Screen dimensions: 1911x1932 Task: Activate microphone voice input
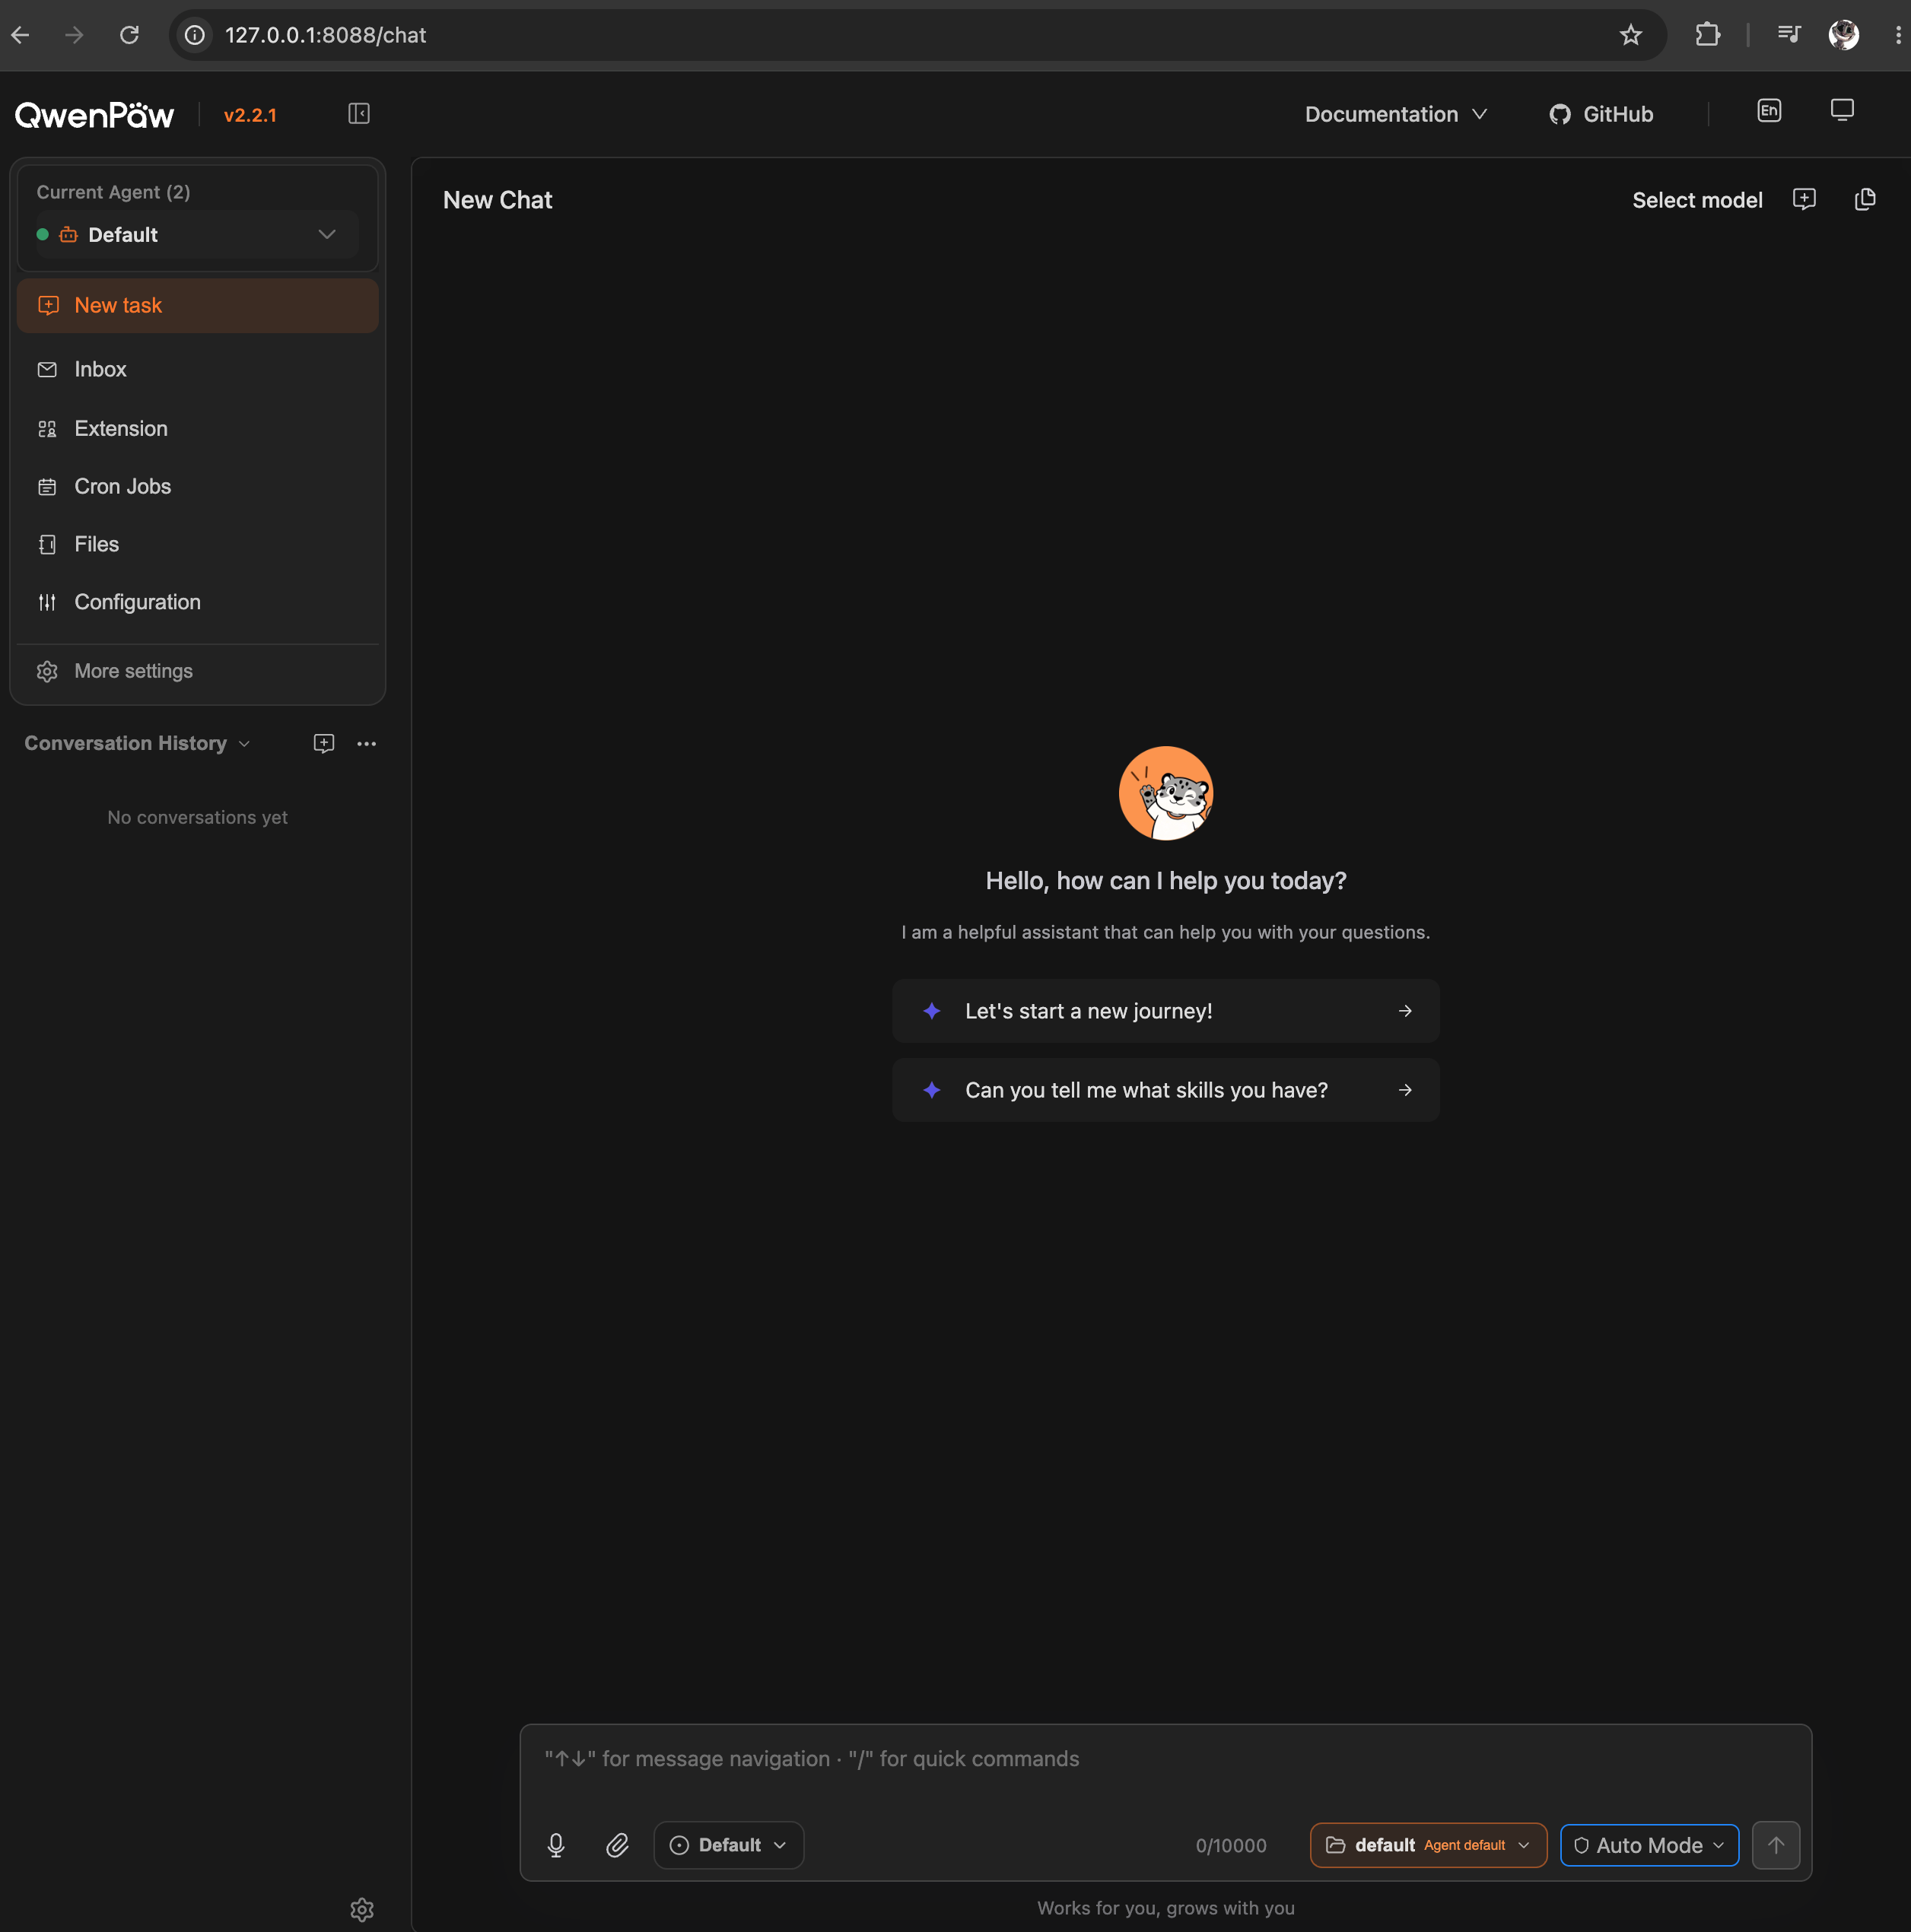(x=556, y=1845)
